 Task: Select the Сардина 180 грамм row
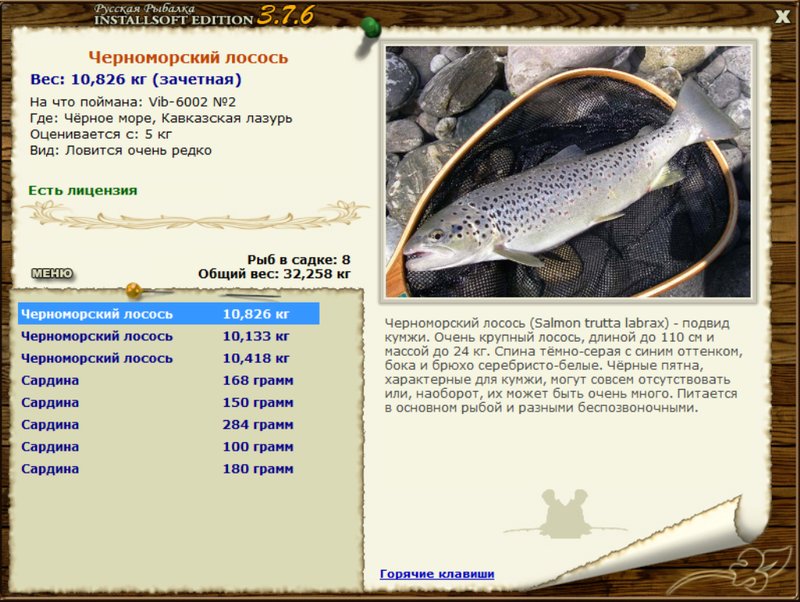pos(169,469)
